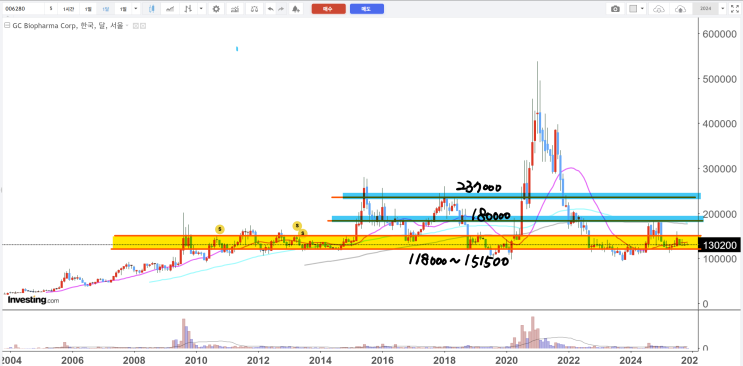Click the red 매수 buy button
The image size is (743, 366).
pyautogui.click(x=328, y=9)
